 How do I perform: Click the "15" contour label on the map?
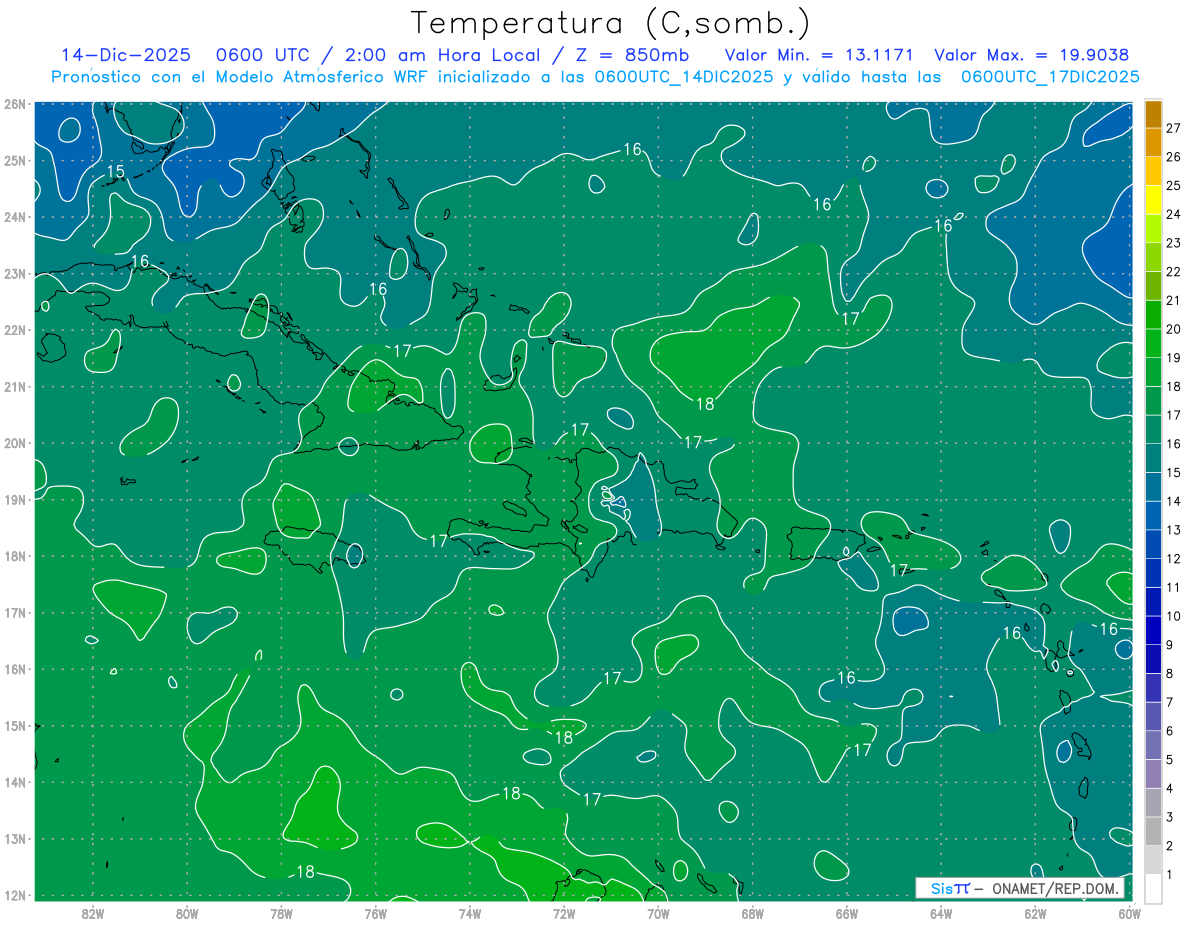click(116, 172)
